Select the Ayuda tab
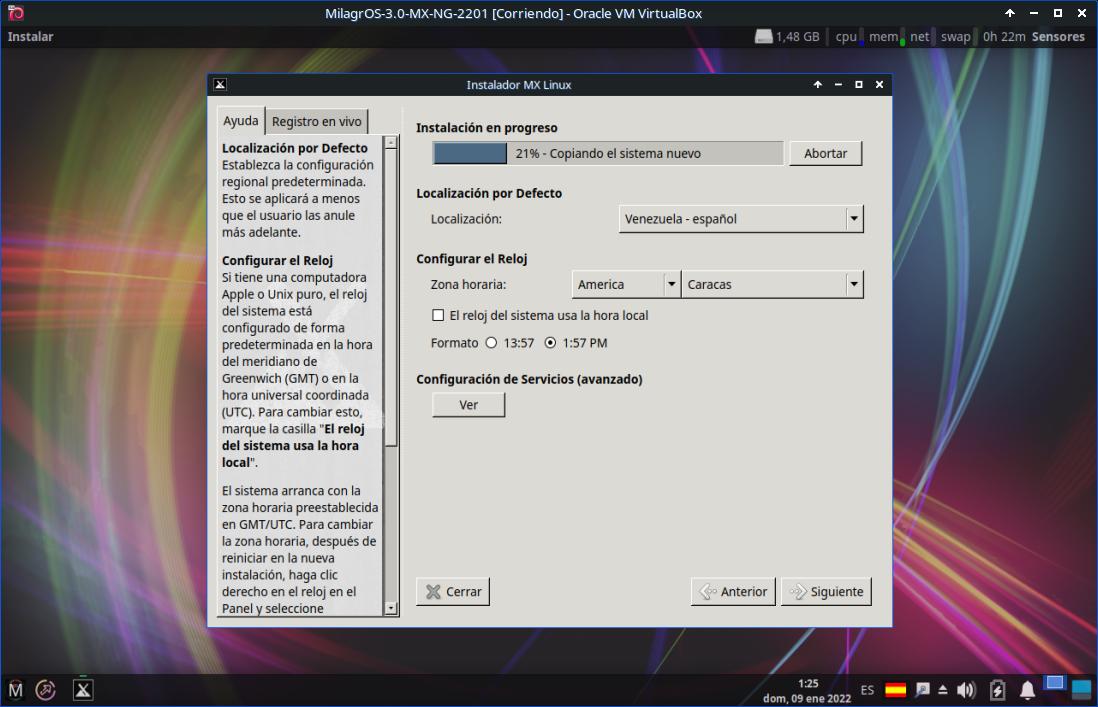The height and width of the screenshot is (707, 1098). (241, 121)
